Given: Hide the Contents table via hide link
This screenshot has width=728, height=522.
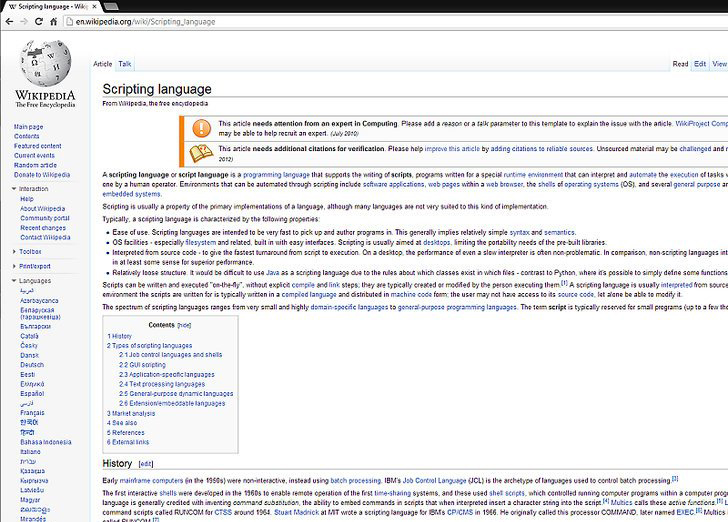Looking at the screenshot, I should 184,325.
